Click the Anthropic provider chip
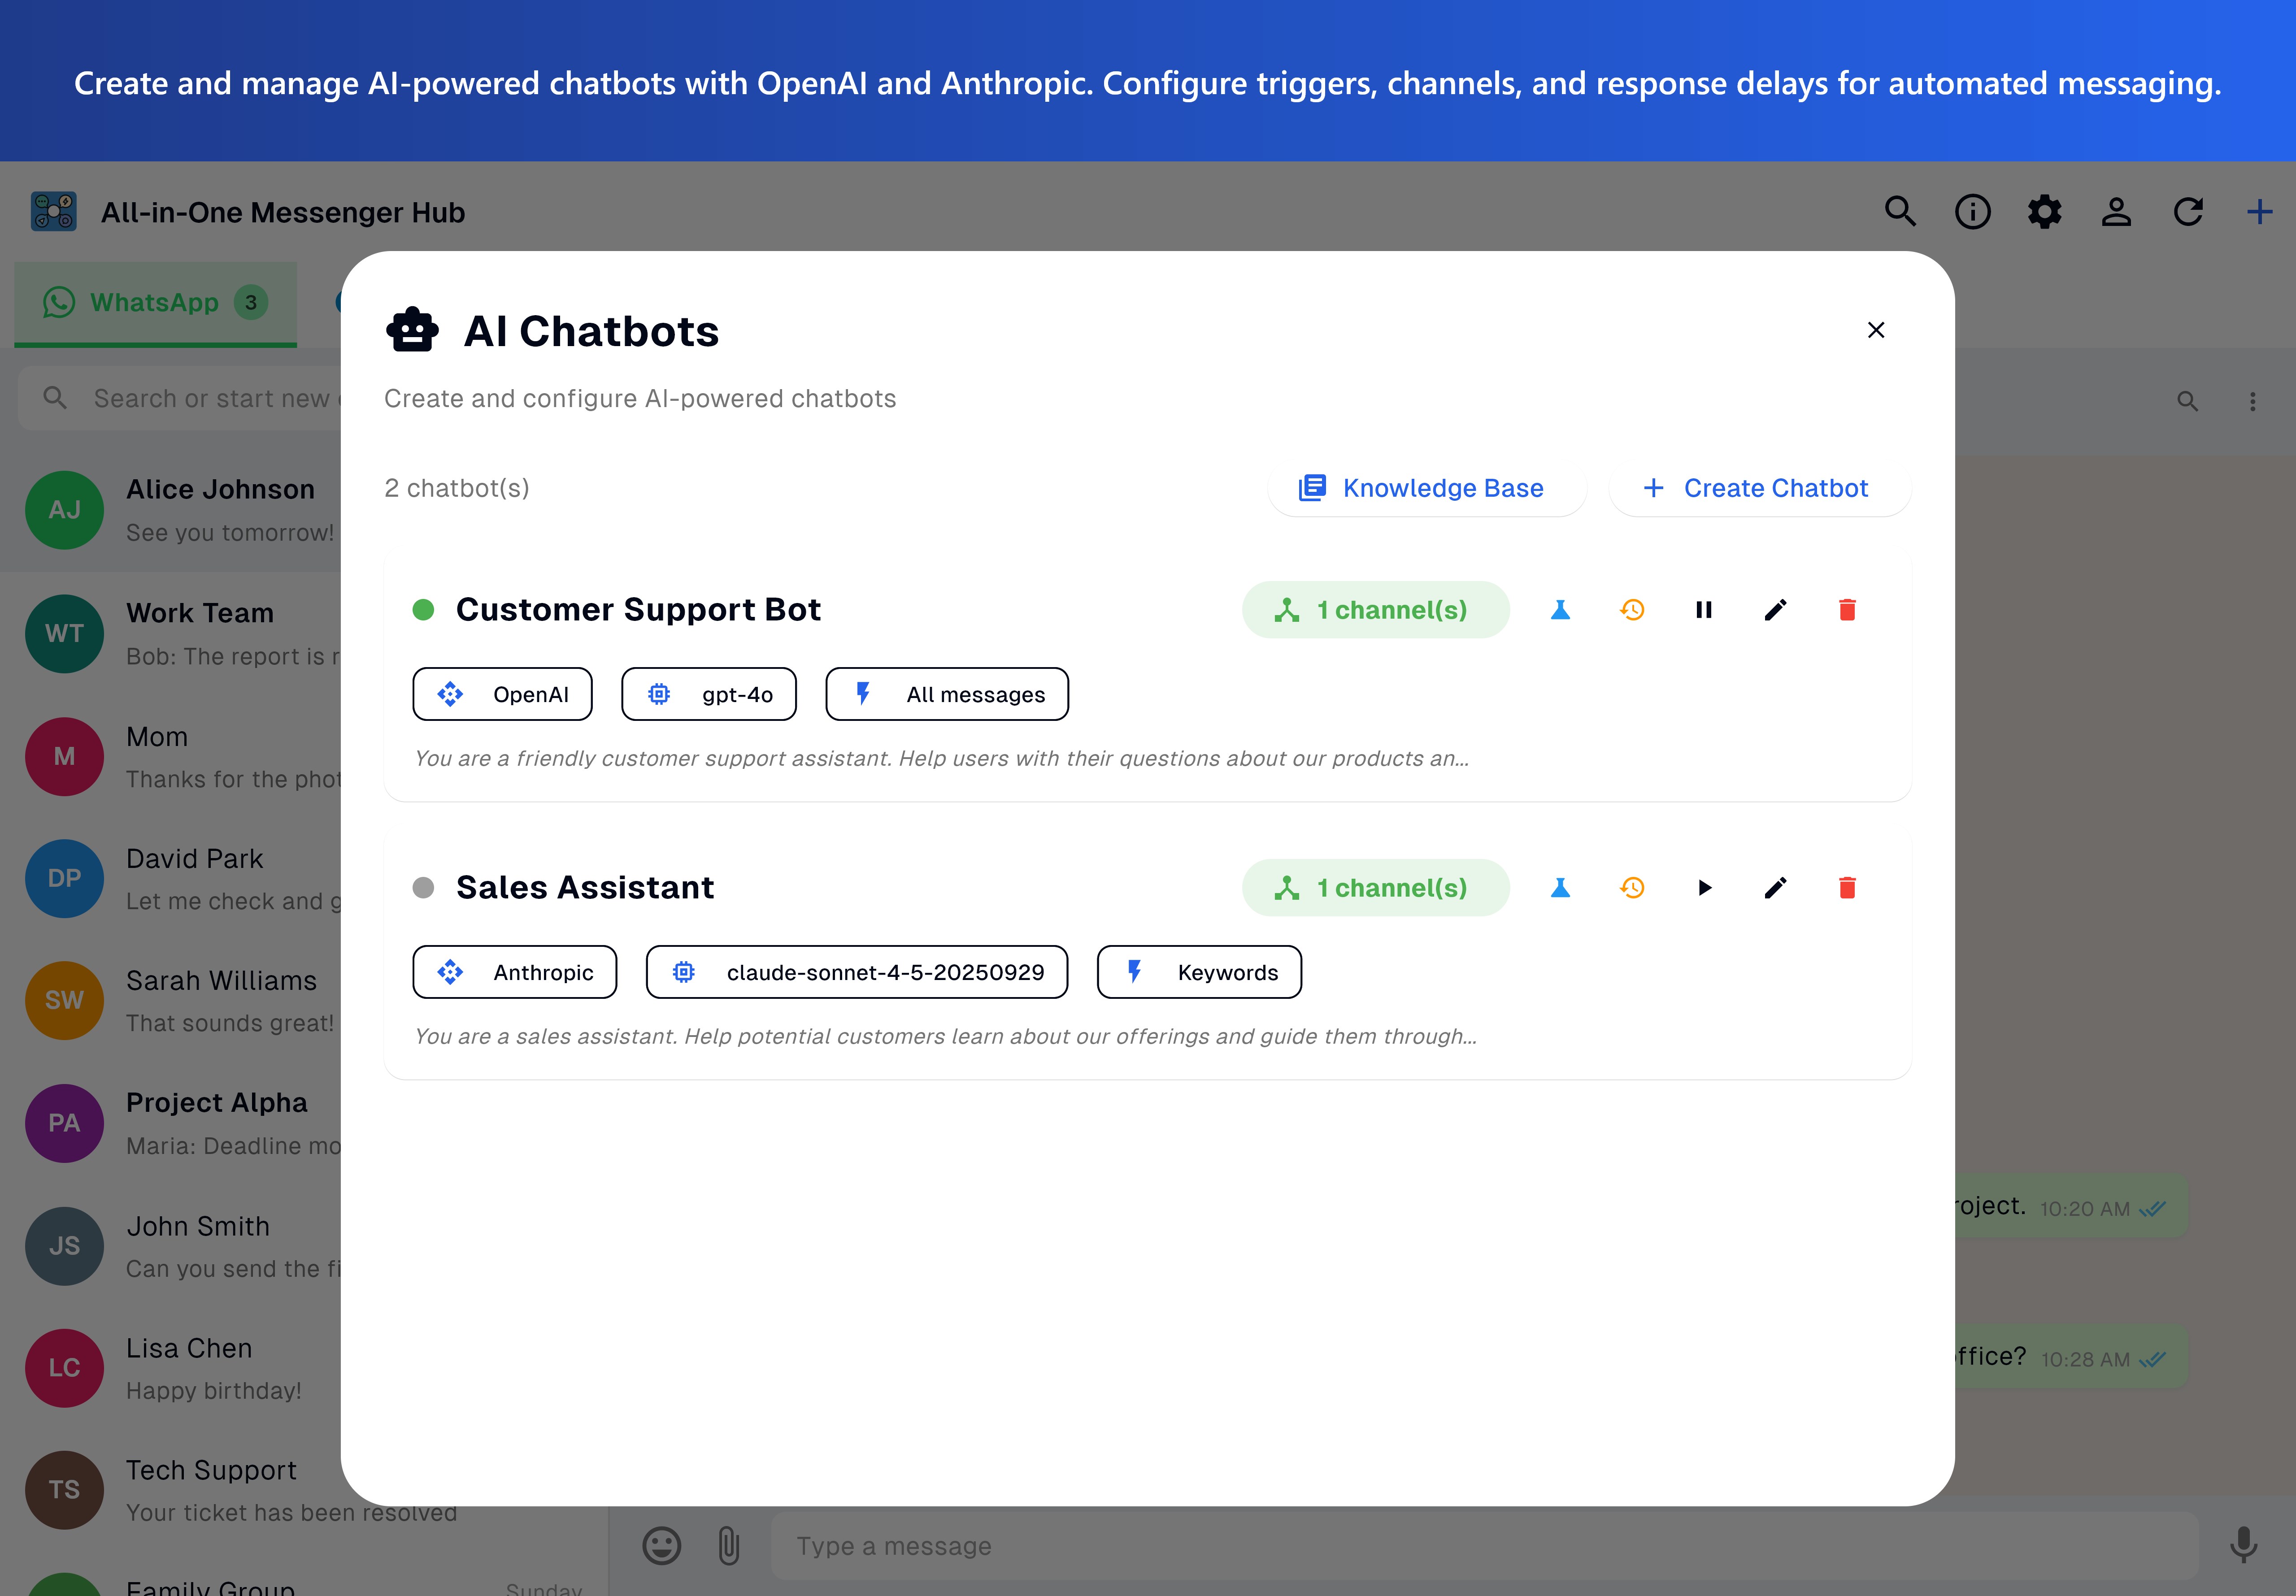 (515, 972)
